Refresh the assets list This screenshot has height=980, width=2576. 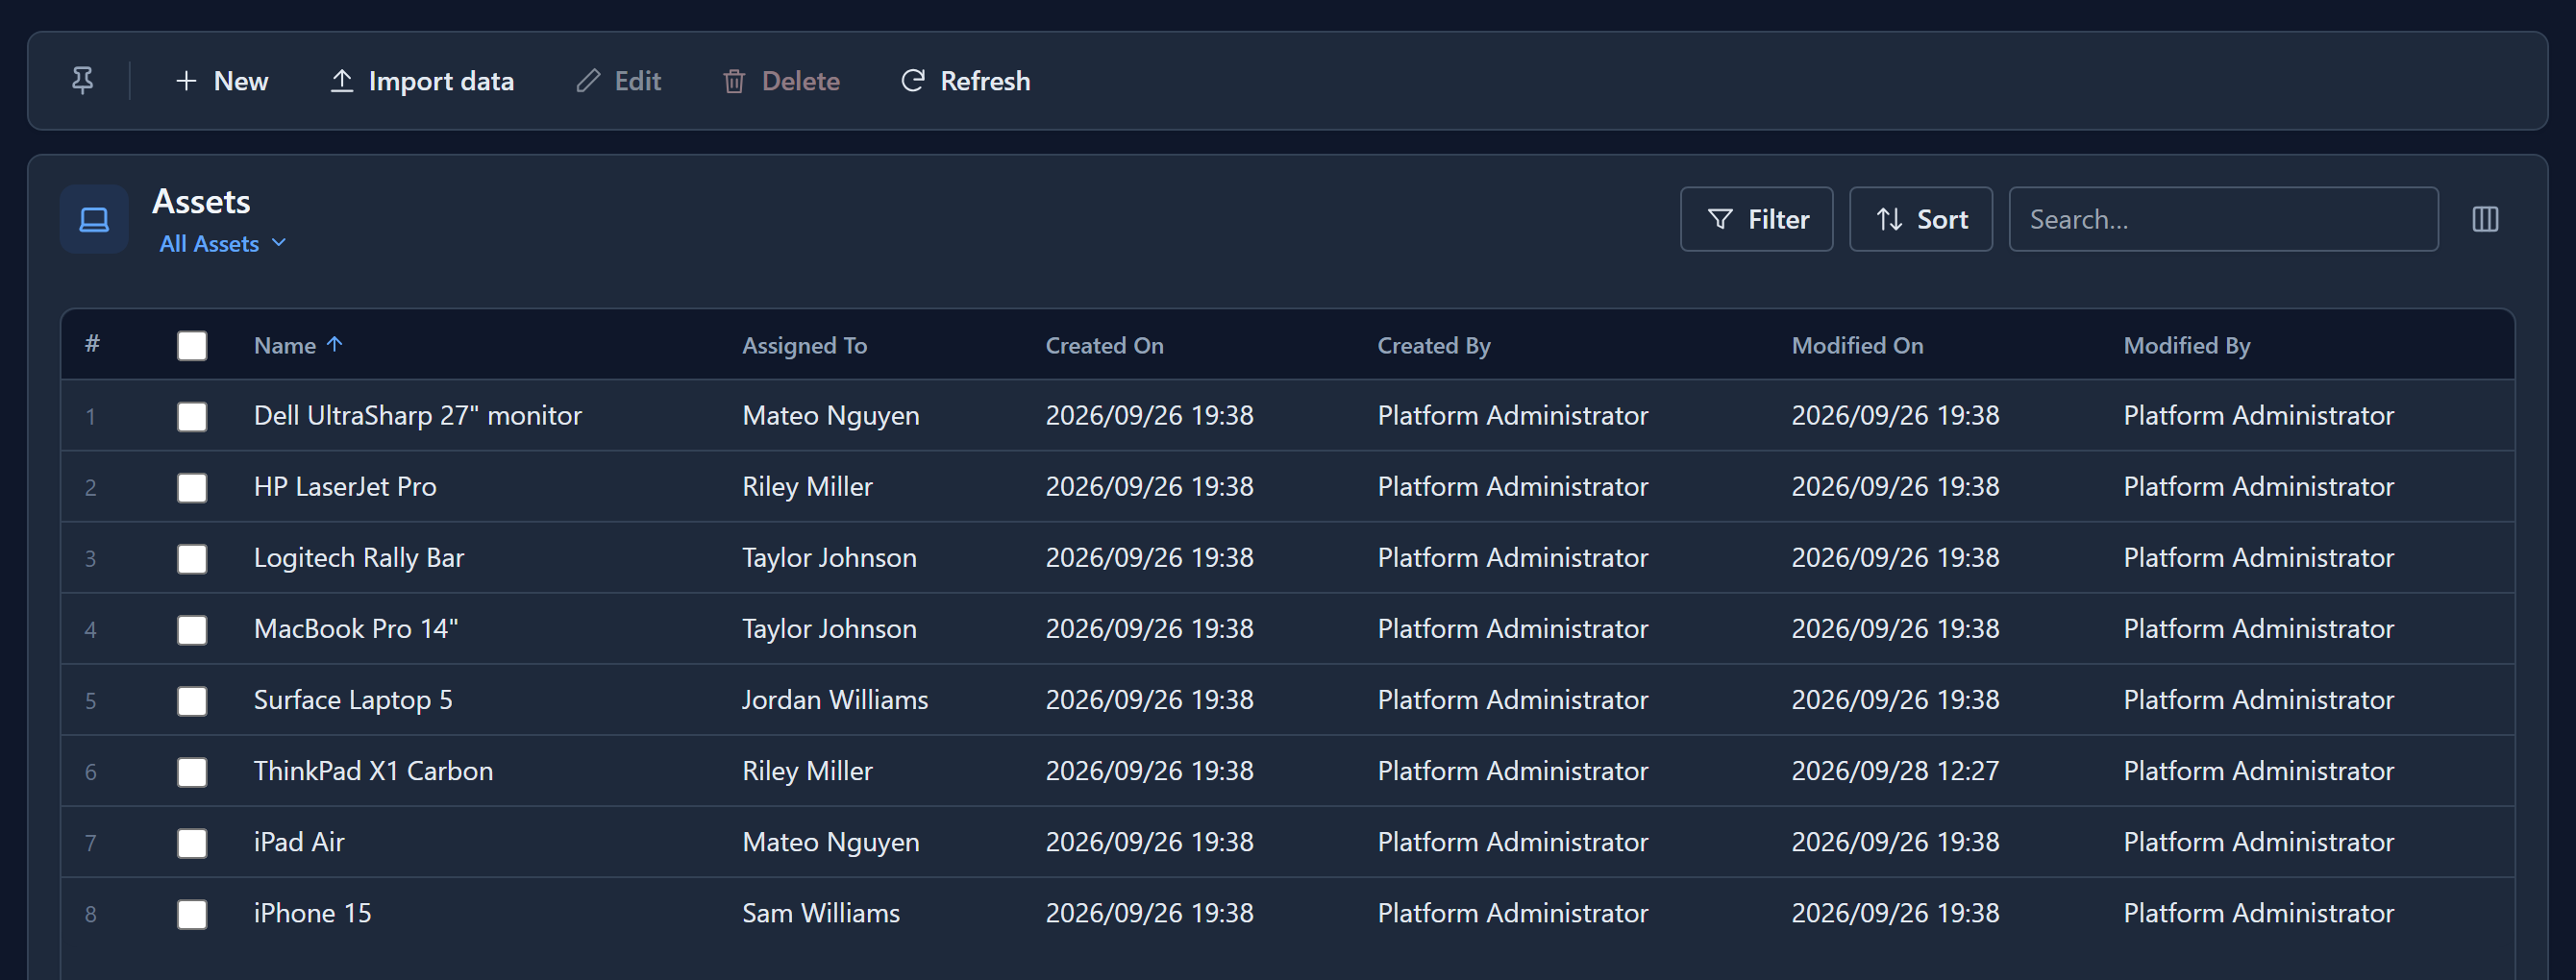coord(965,81)
